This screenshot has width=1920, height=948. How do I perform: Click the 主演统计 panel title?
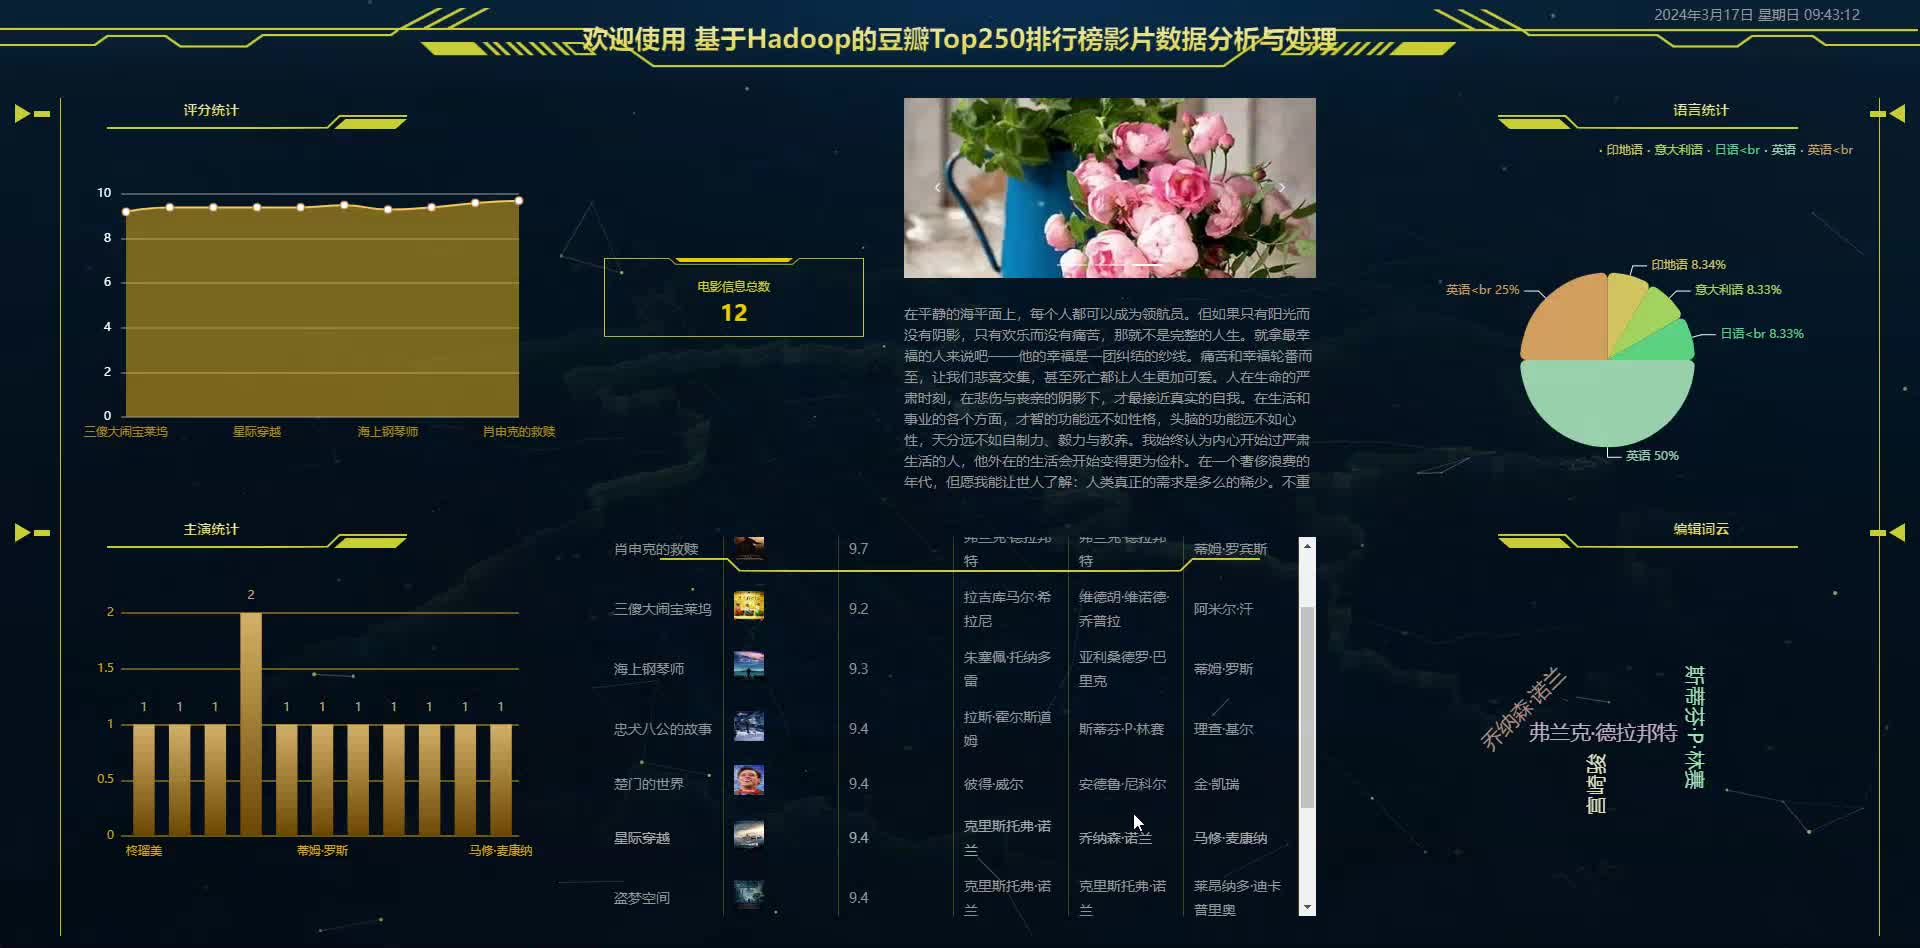[x=211, y=529]
